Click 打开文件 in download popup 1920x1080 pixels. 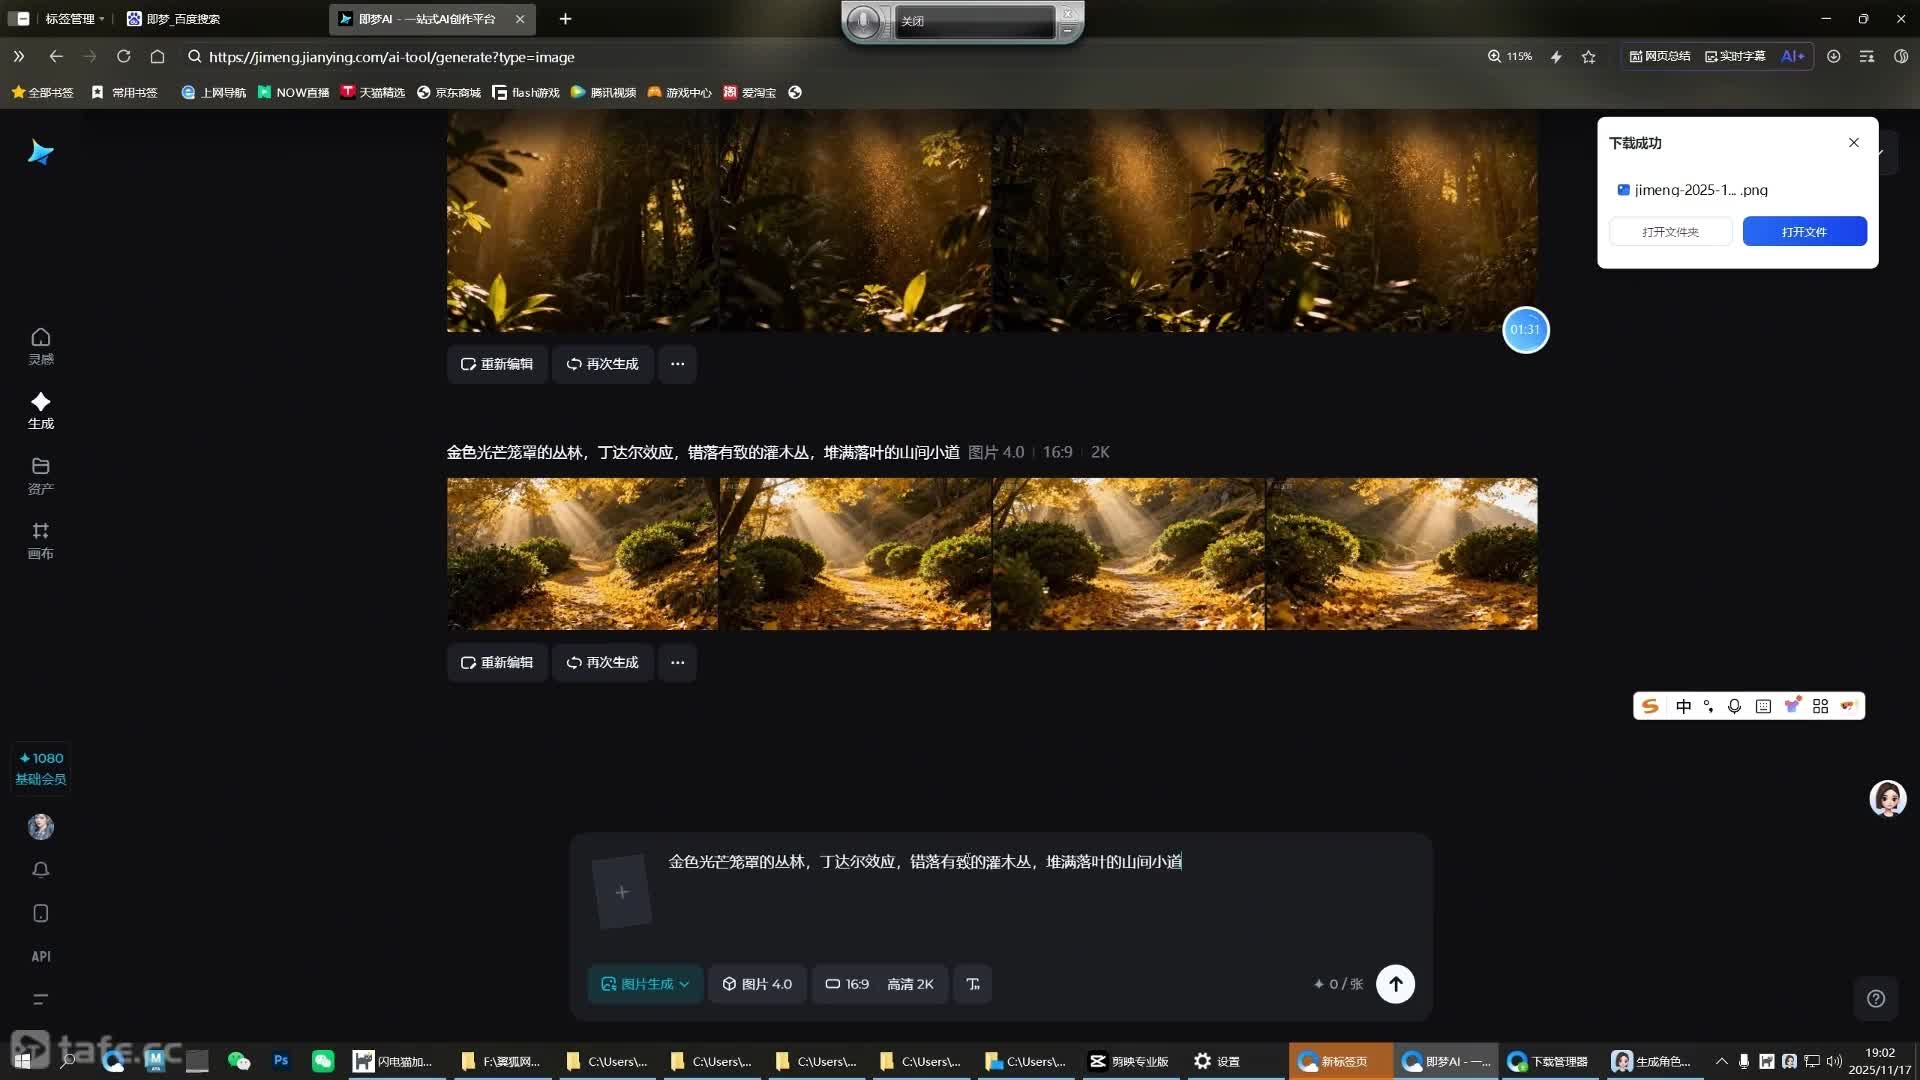coord(1803,231)
